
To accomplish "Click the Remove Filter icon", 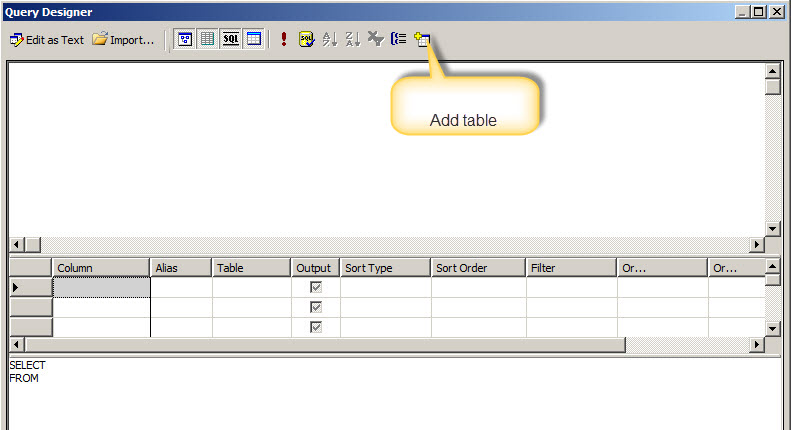I will tap(376, 39).
